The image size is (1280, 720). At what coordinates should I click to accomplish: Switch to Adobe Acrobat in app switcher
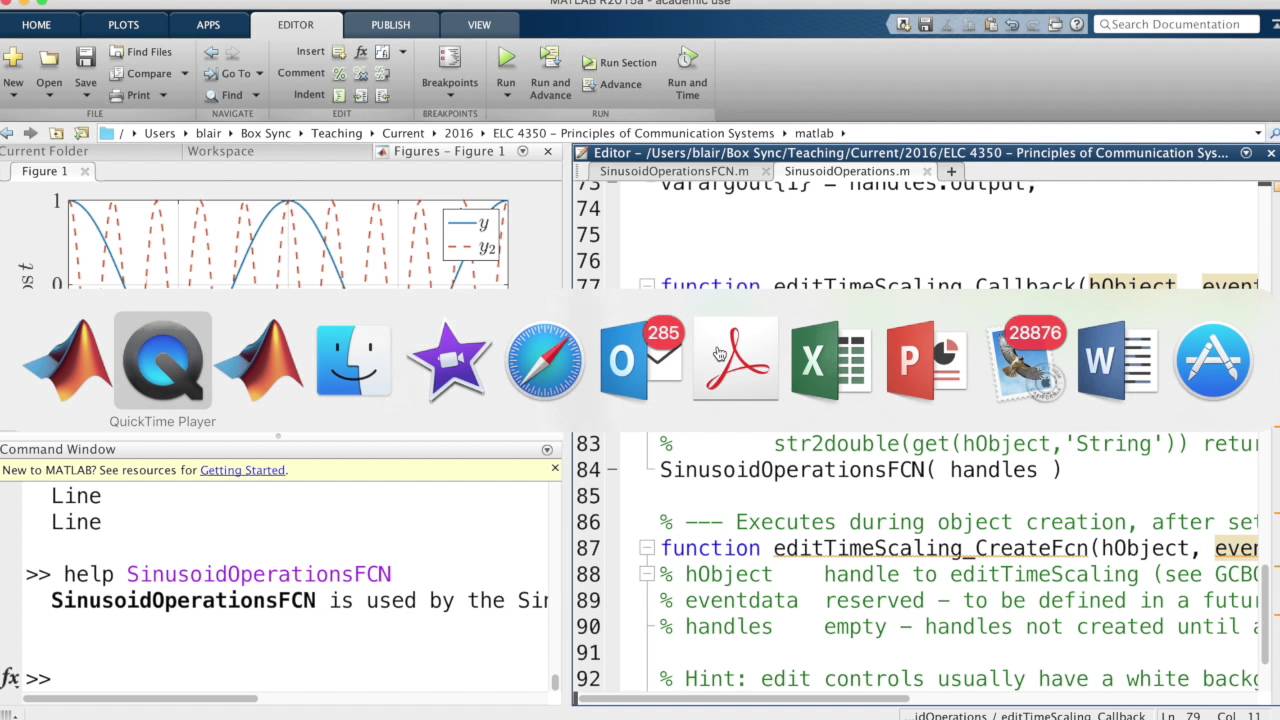(x=735, y=360)
